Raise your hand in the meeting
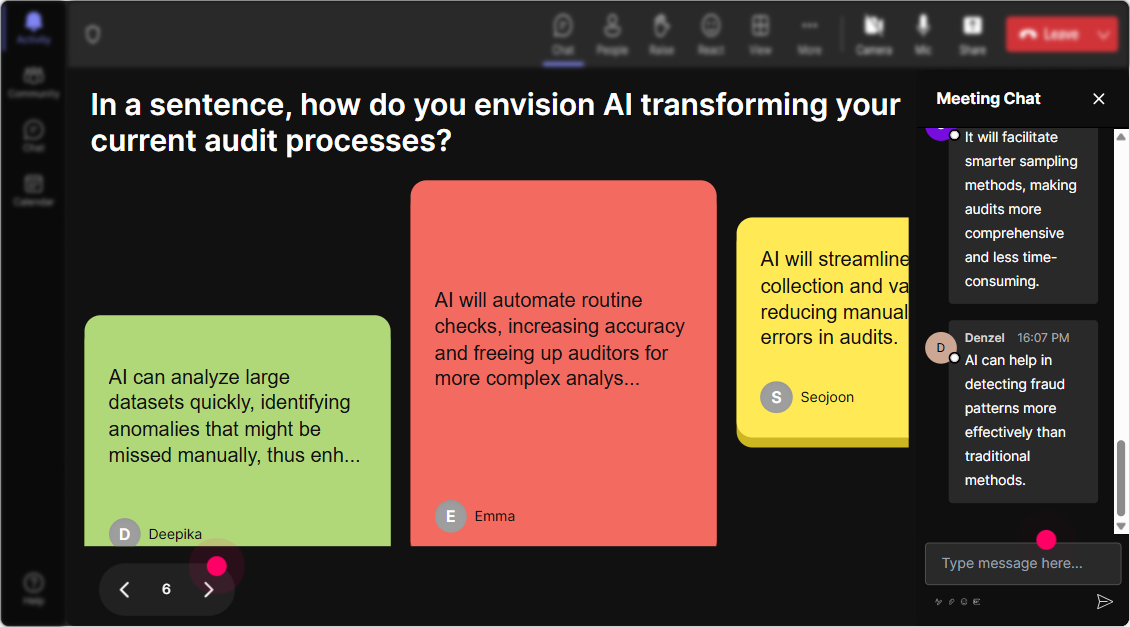This screenshot has width=1130, height=627. [x=662, y=34]
